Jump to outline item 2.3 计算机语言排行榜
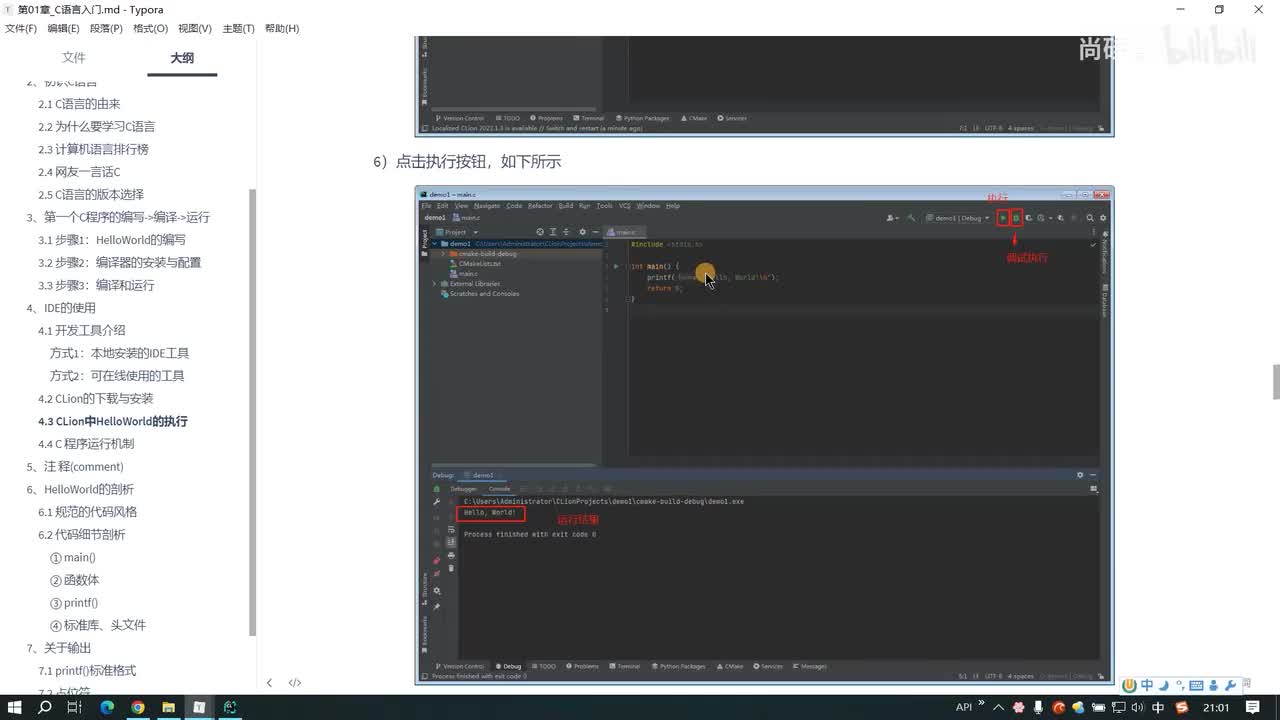The width and height of the screenshot is (1280, 720). click(93, 149)
